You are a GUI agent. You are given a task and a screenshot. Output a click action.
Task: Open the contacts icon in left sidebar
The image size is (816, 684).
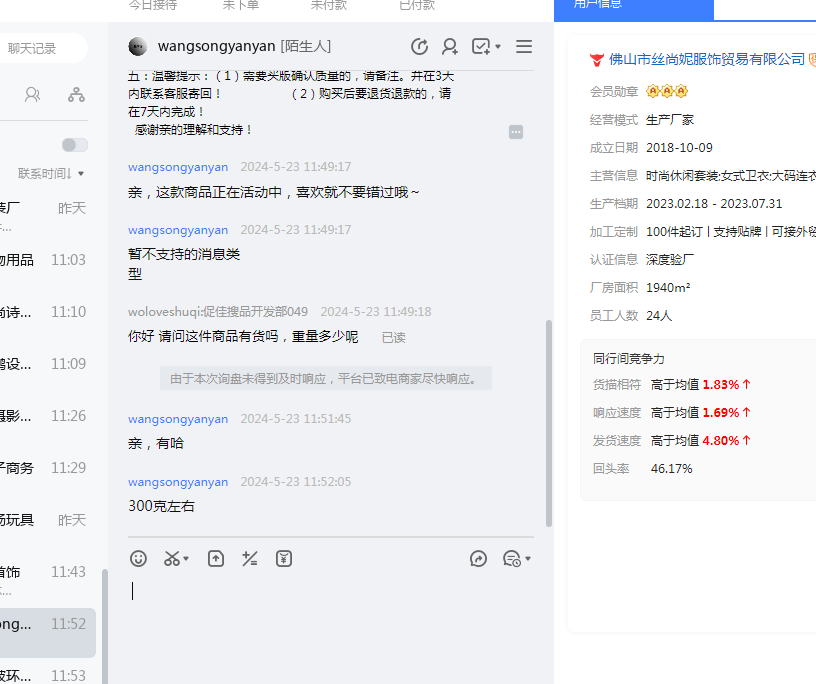click(33, 95)
